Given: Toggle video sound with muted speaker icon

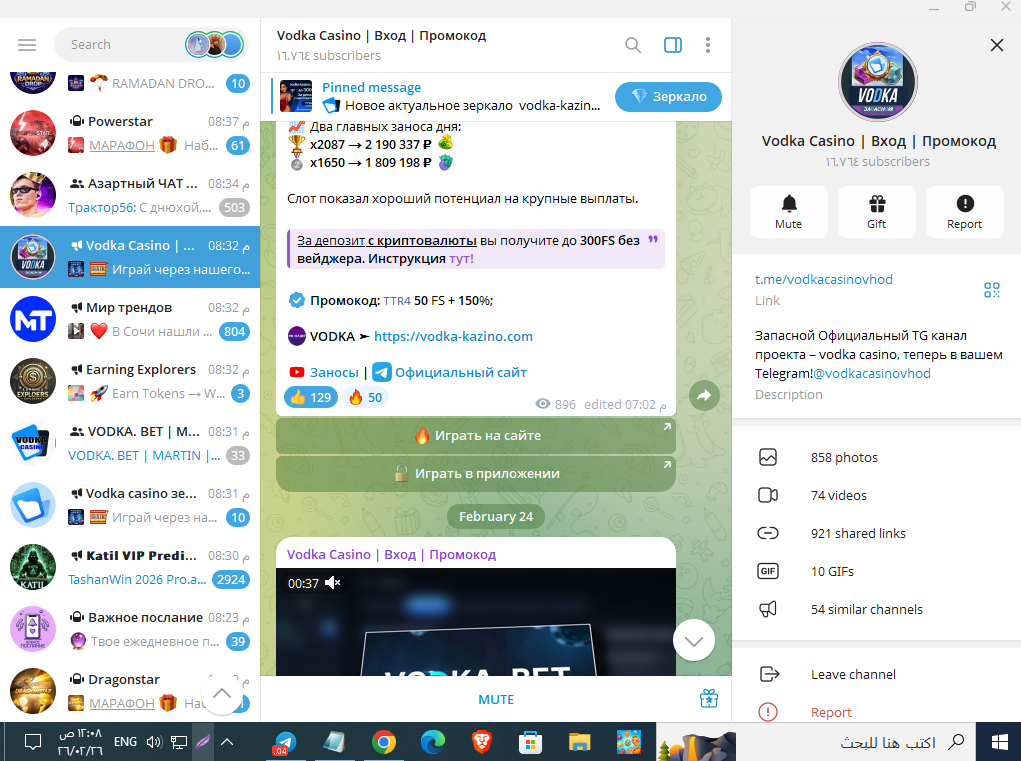Looking at the screenshot, I should [333, 583].
